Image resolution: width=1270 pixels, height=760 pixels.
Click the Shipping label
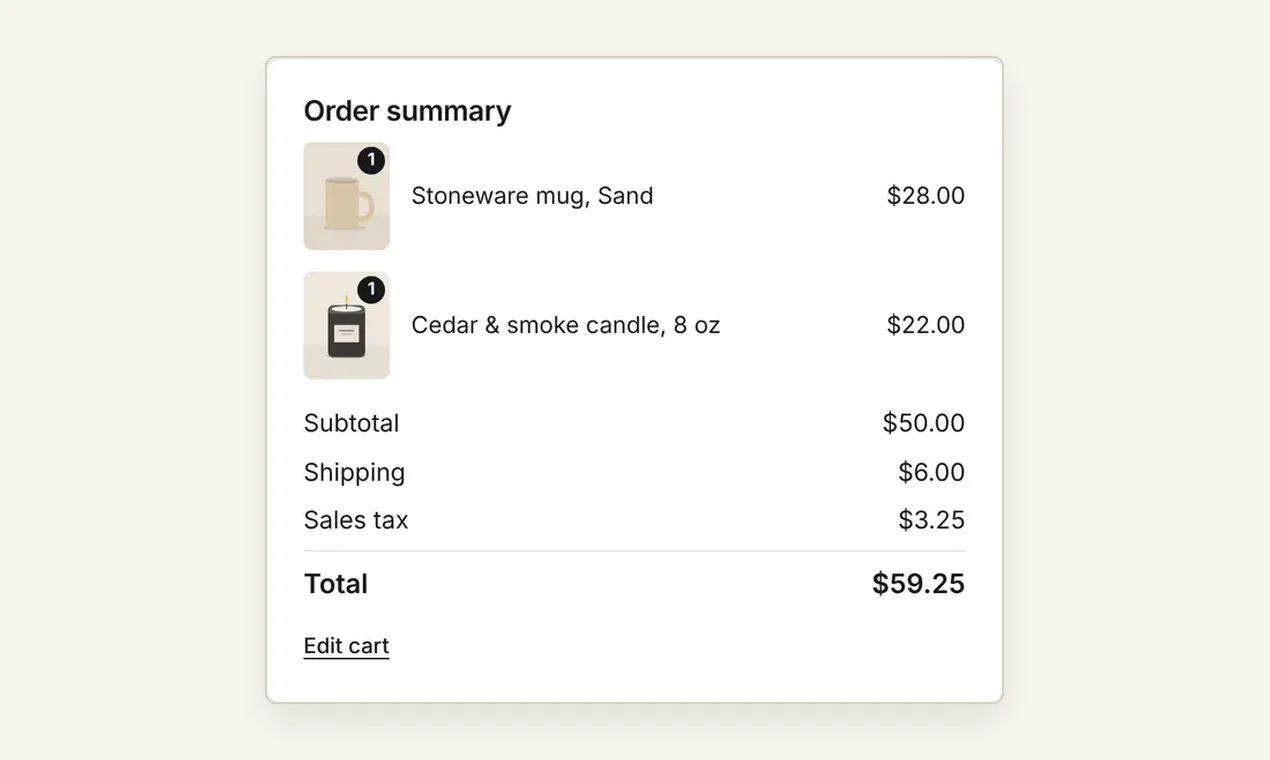click(354, 472)
